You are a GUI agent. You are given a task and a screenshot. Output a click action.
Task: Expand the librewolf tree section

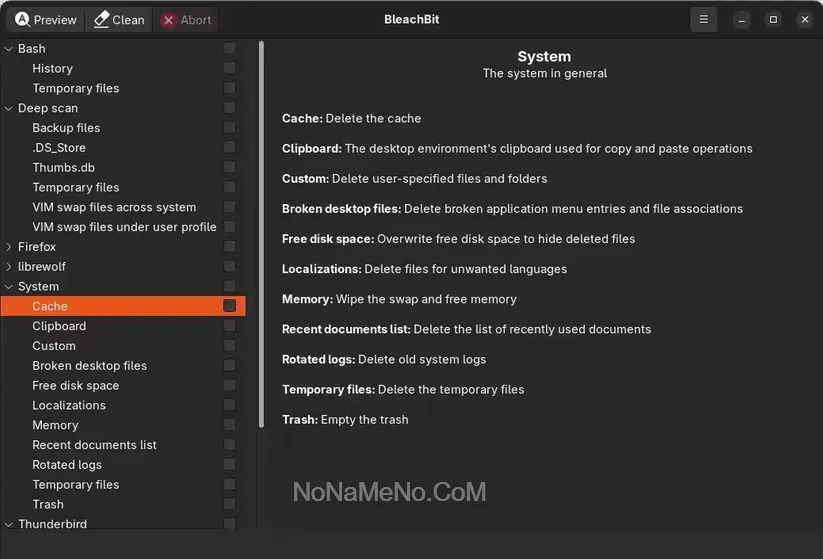9,267
